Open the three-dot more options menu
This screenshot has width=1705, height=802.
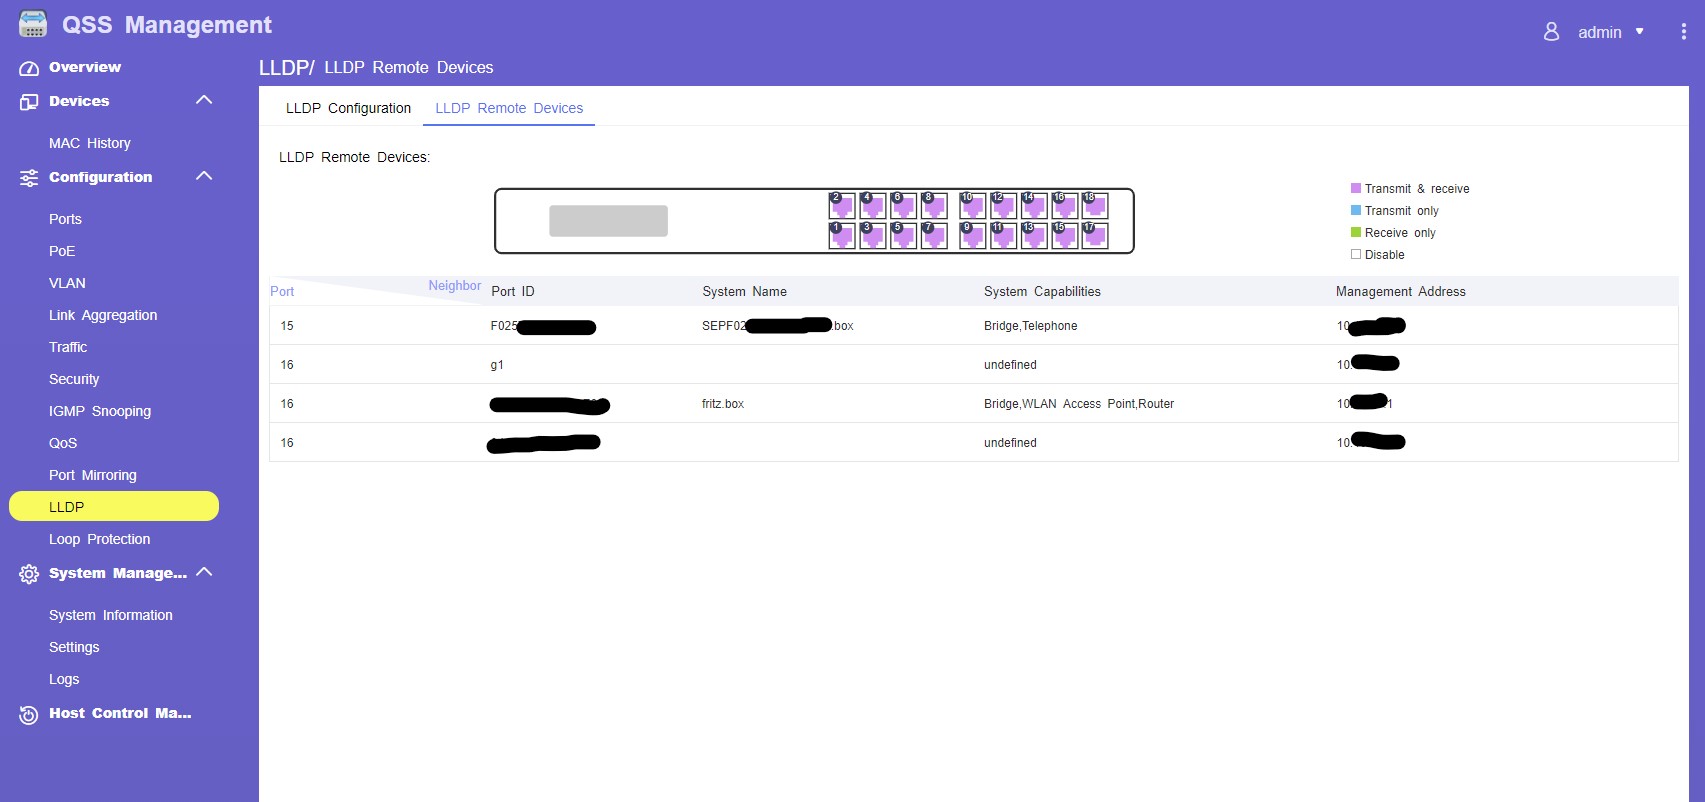[1684, 32]
